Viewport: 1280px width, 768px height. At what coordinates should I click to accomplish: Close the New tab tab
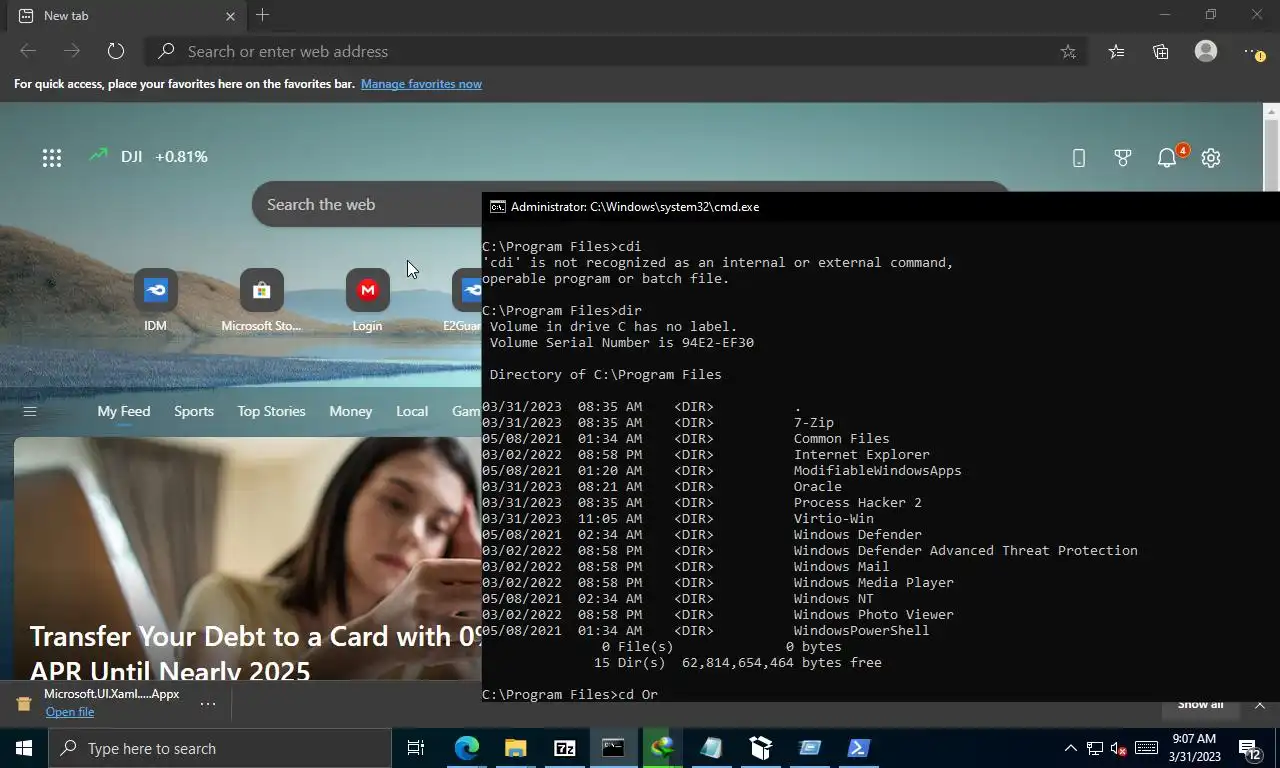pyautogui.click(x=230, y=16)
